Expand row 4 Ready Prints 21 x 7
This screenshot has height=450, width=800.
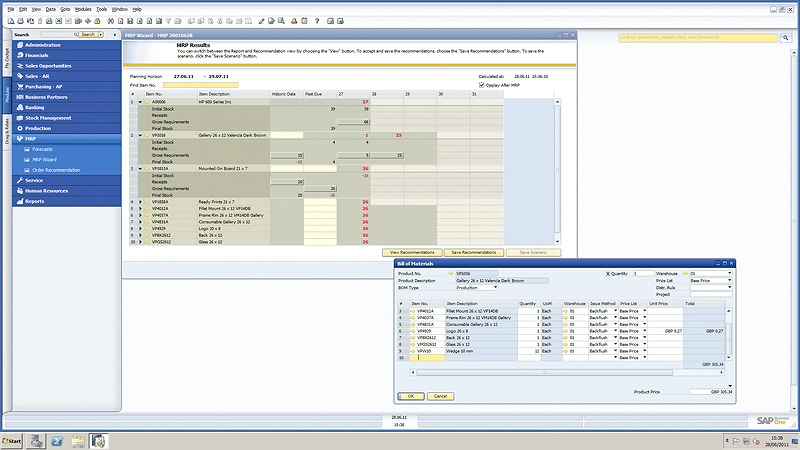click(140, 202)
